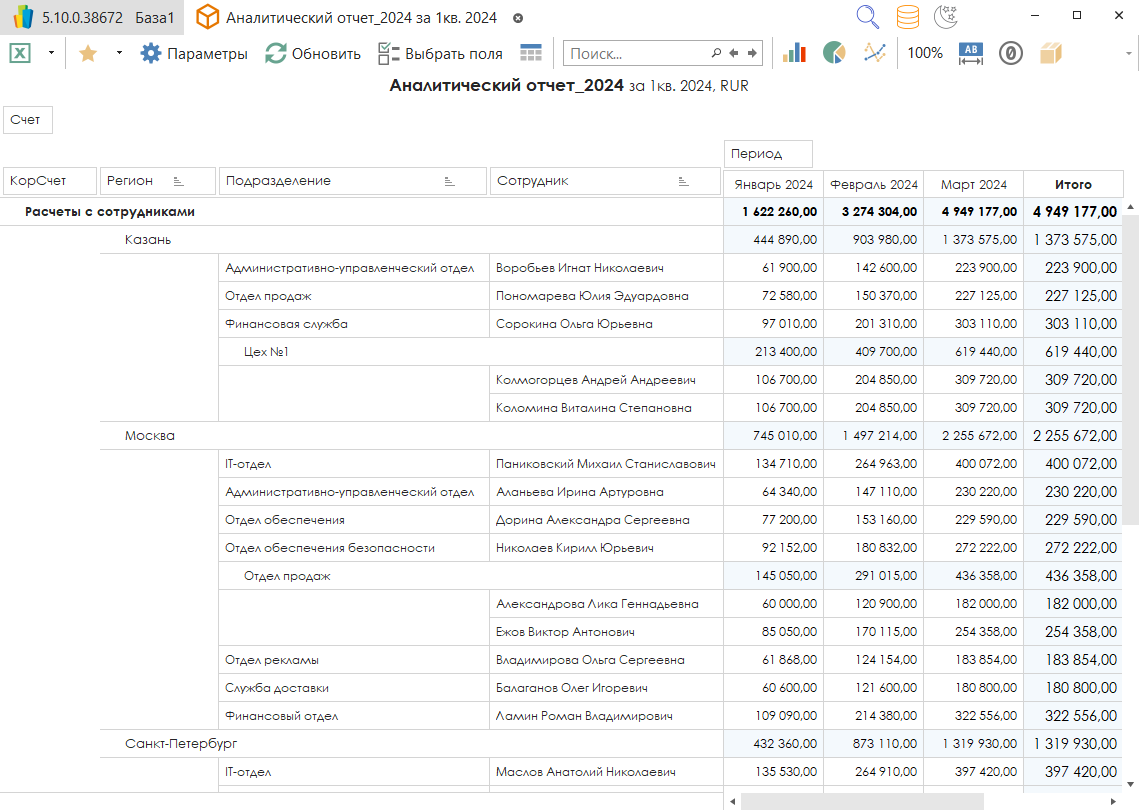1139x810 pixels.
Task: Click the zero values display icon
Action: [x=1011, y=53]
